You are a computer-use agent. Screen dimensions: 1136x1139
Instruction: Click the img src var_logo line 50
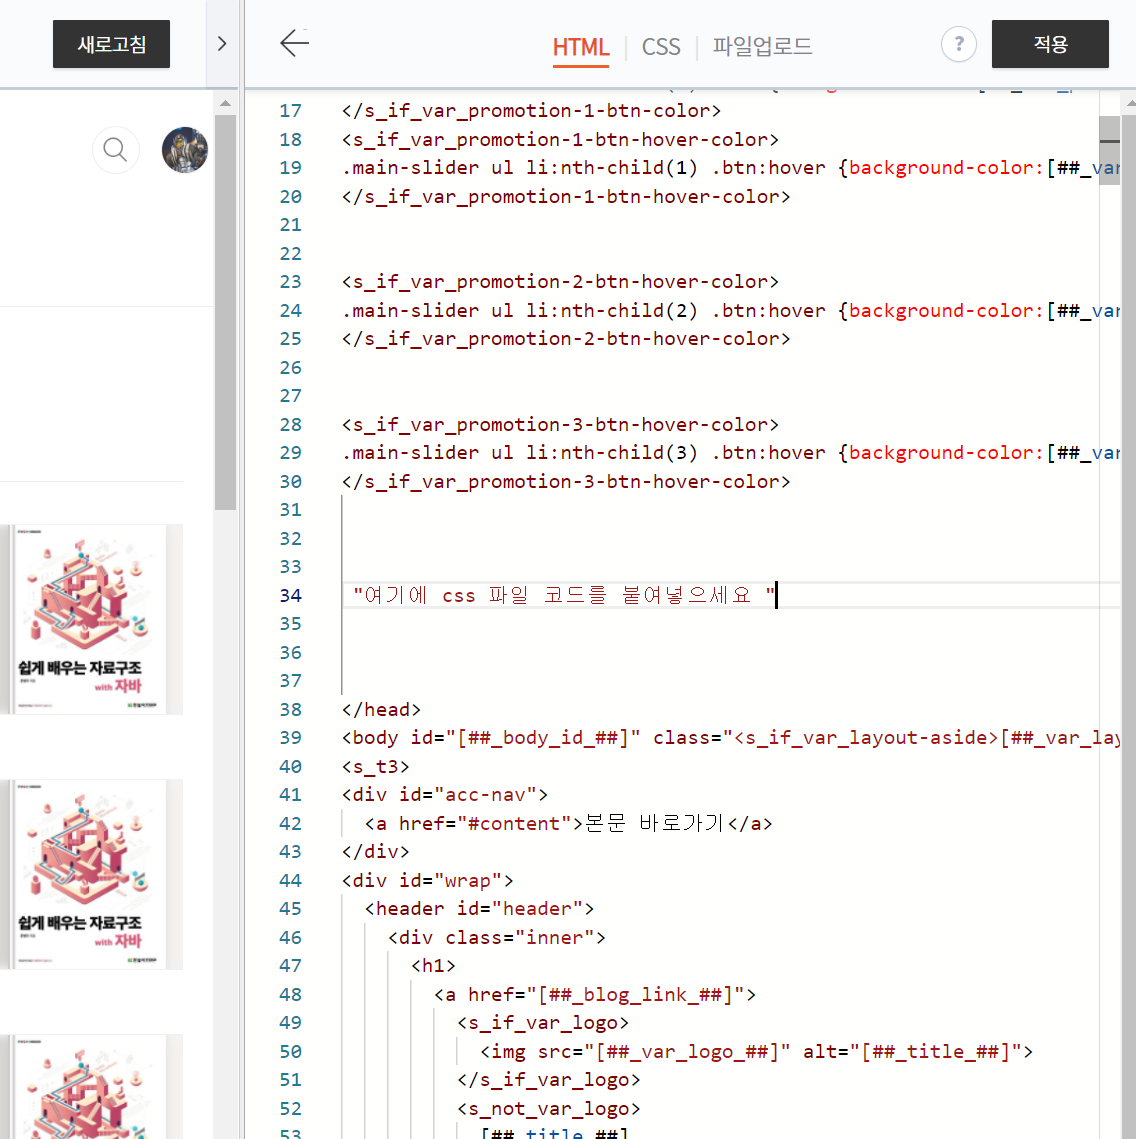click(756, 1052)
